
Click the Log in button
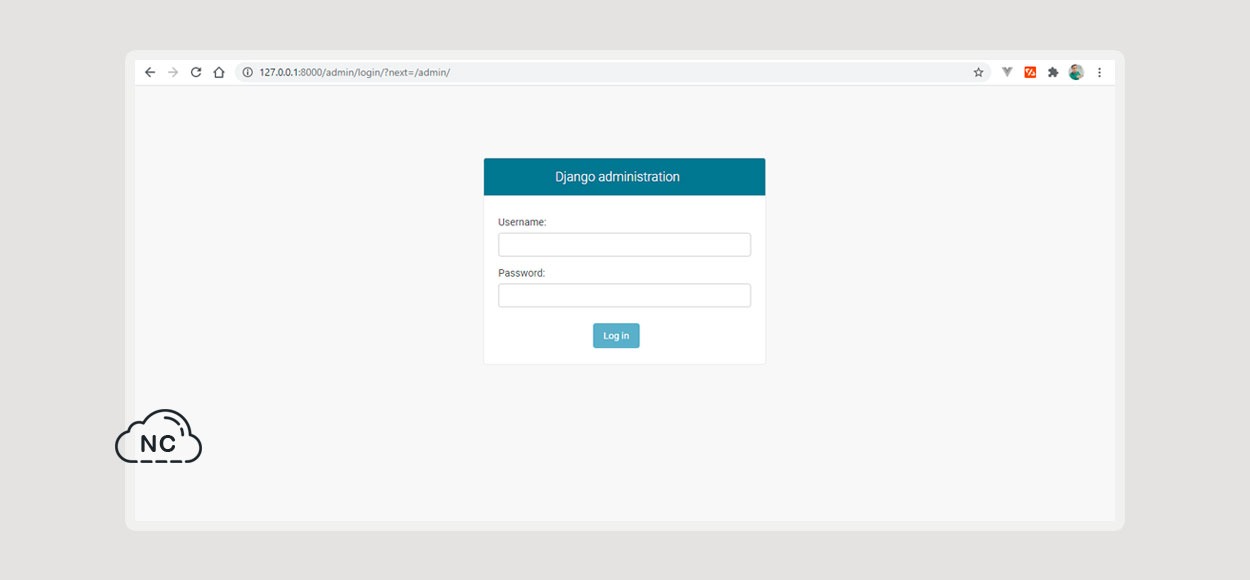[616, 336]
